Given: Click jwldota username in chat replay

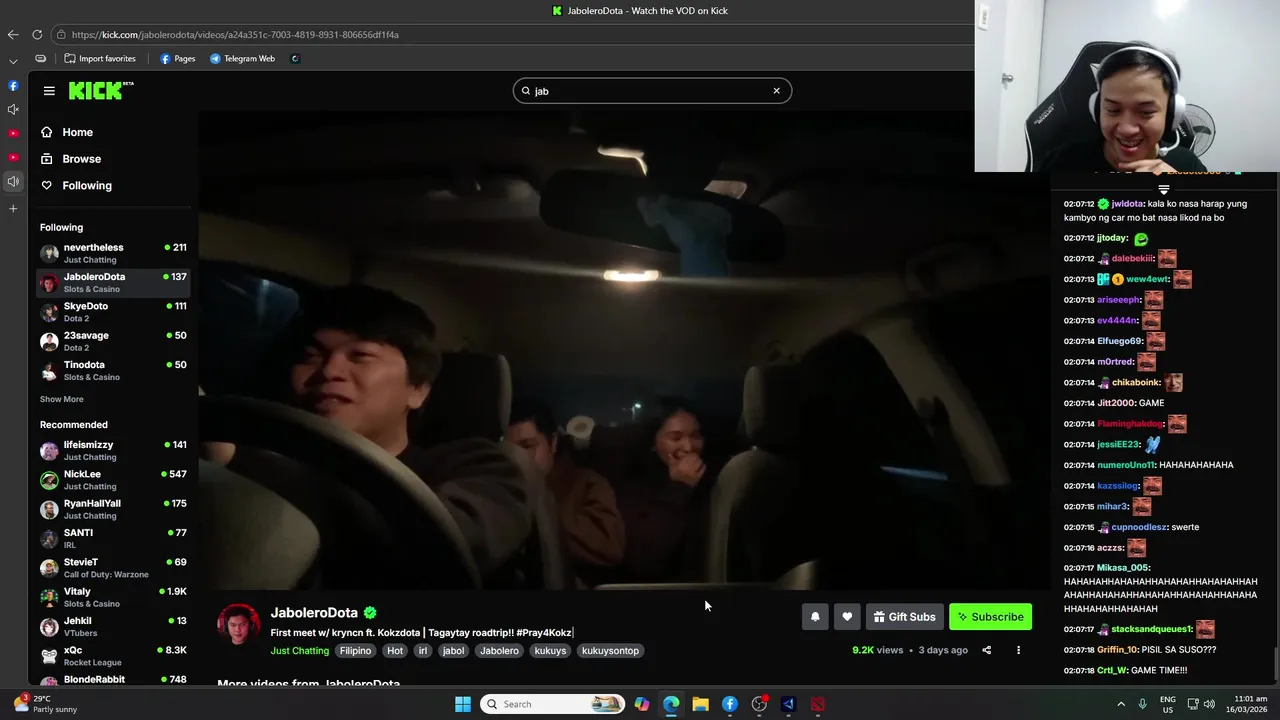Looking at the screenshot, I should click(x=1128, y=204).
